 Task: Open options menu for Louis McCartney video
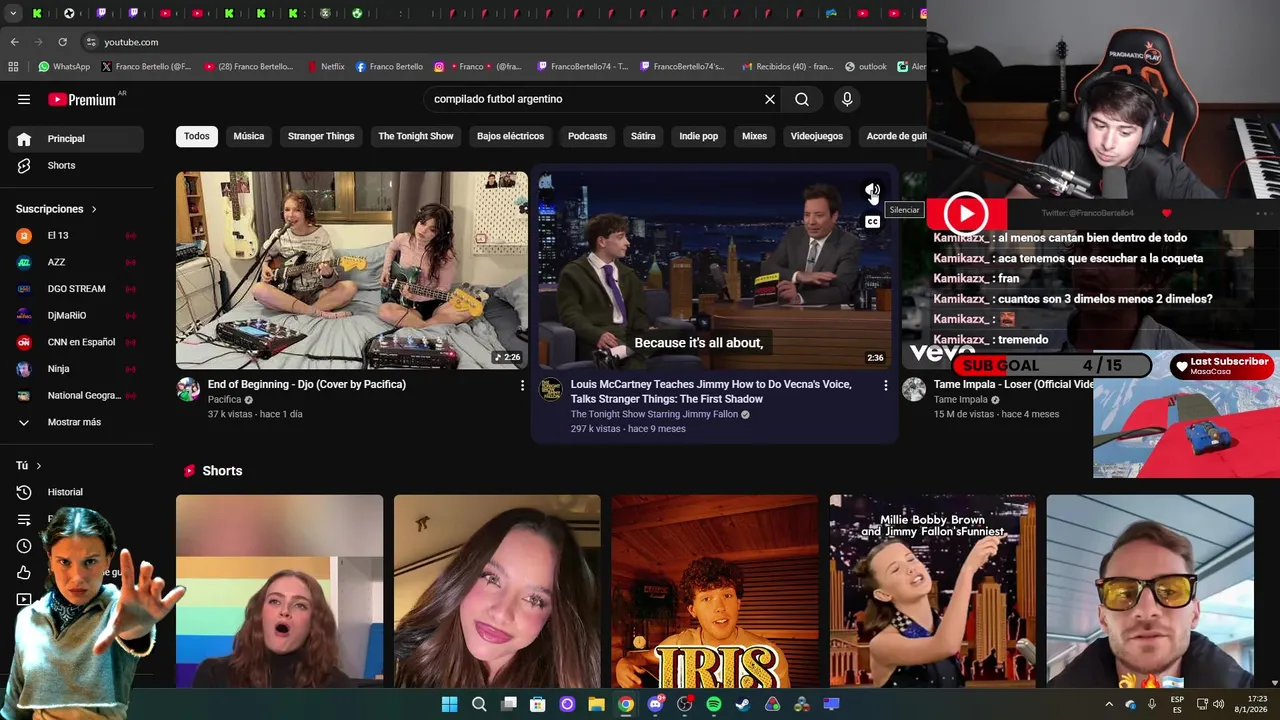(885, 385)
